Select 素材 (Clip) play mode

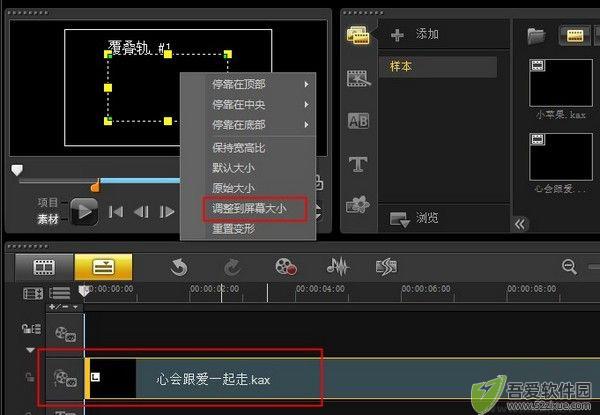coord(47,219)
